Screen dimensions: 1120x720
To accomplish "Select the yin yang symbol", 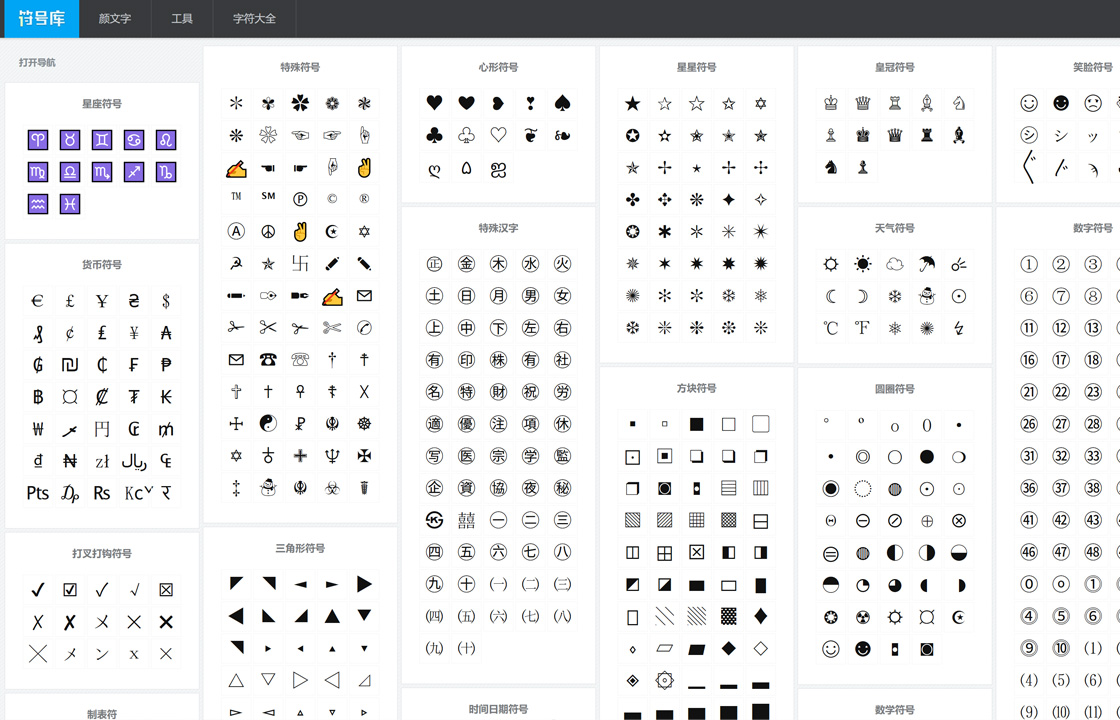I will [268, 424].
